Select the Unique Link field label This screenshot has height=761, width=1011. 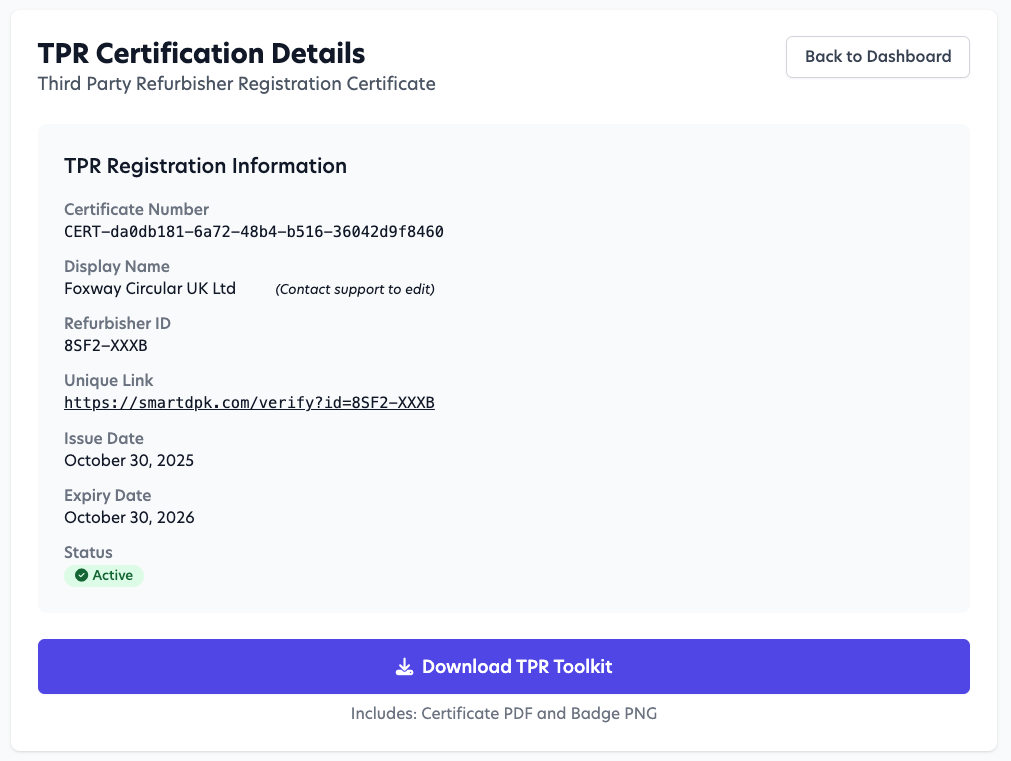point(108,380)
